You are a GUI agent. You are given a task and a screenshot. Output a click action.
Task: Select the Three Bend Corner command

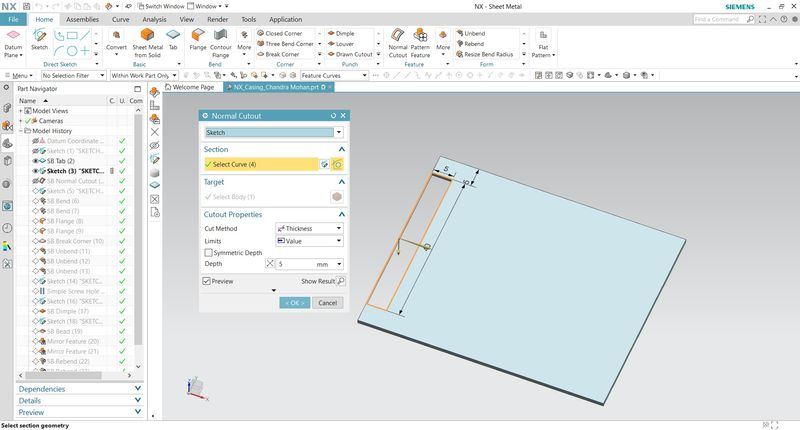[x=285, y=44]
